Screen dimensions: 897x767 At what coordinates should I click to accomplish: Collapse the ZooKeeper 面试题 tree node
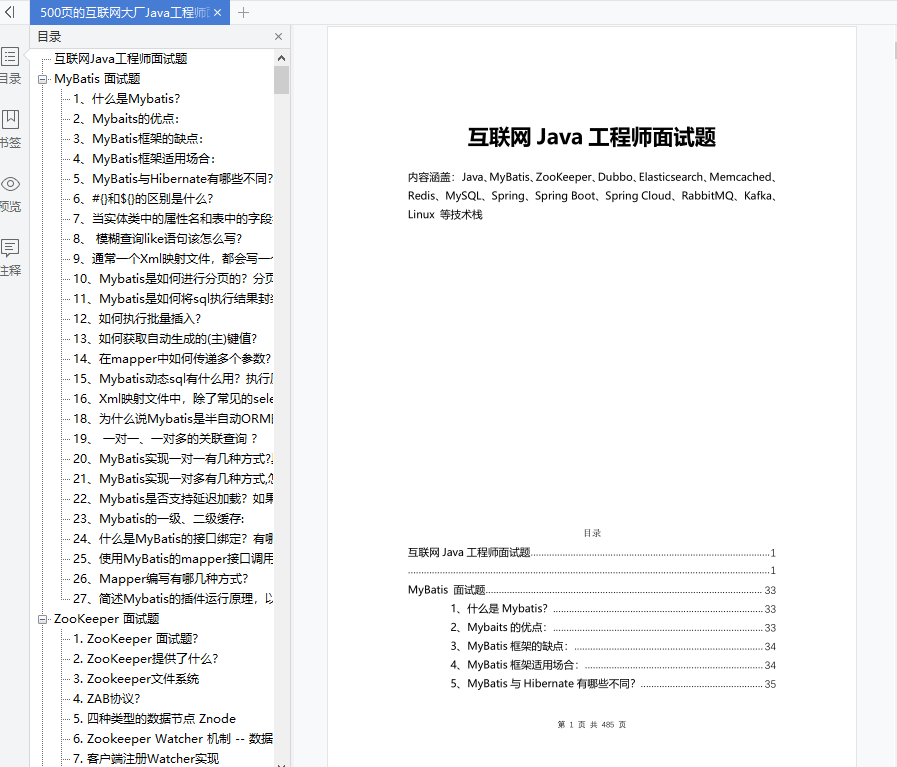(42, 619)
